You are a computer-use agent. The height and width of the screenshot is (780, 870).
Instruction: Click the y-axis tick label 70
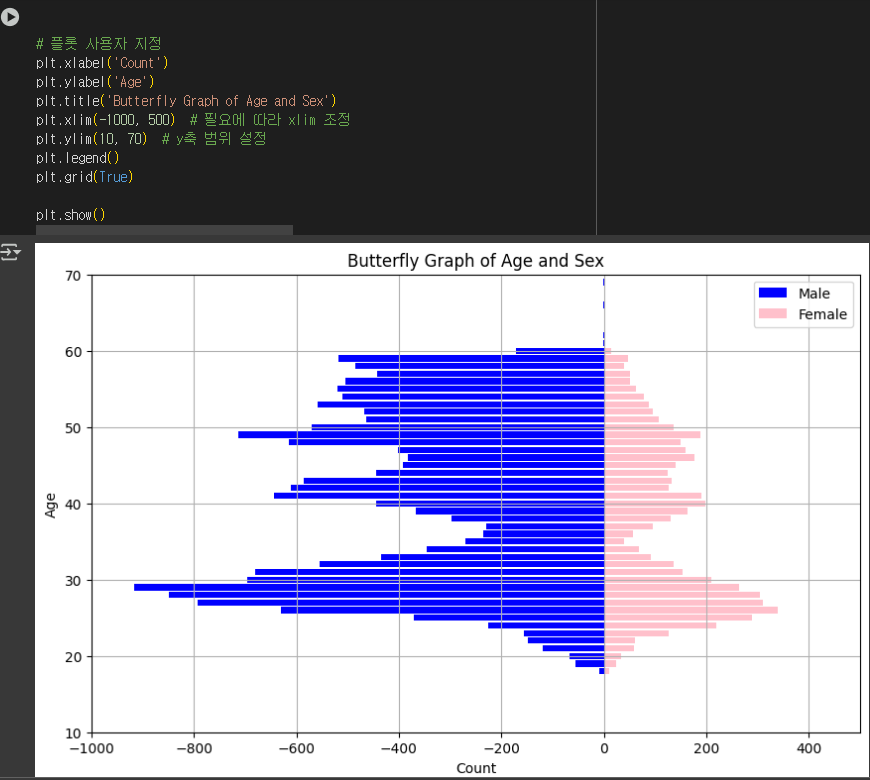(x=73, y=276)
